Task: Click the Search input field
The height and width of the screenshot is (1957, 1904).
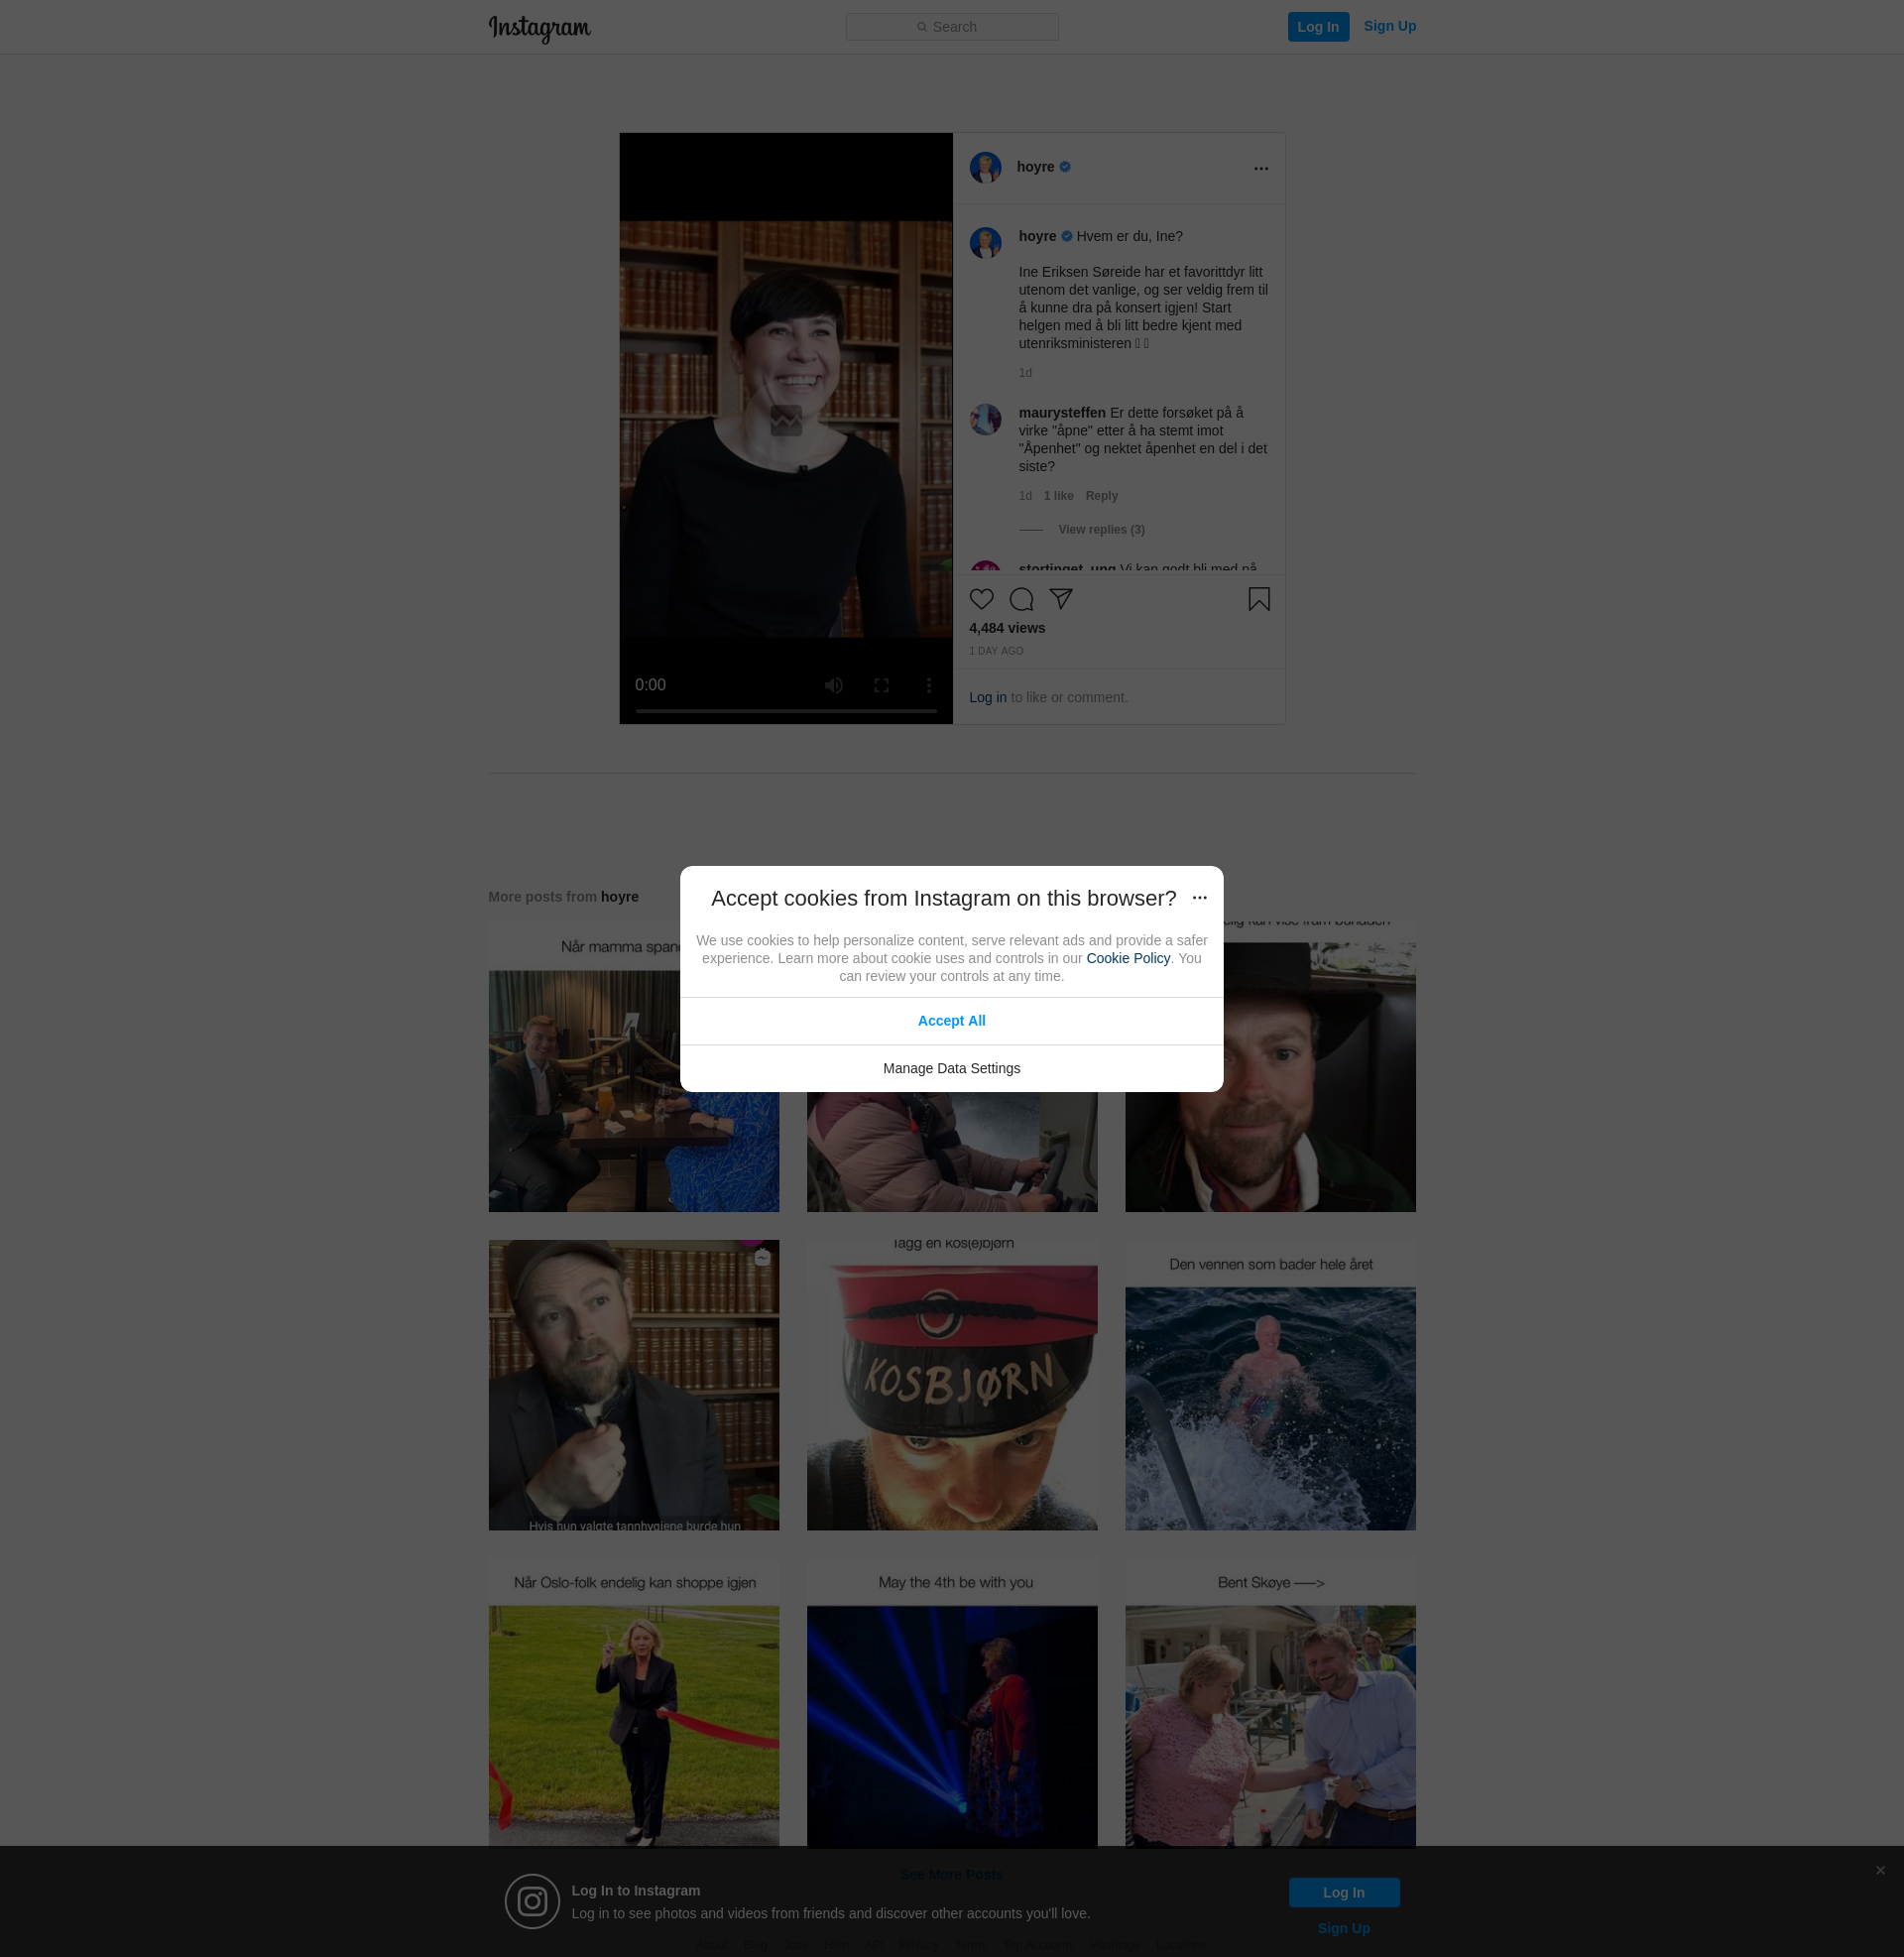Action: pos(952,27)
